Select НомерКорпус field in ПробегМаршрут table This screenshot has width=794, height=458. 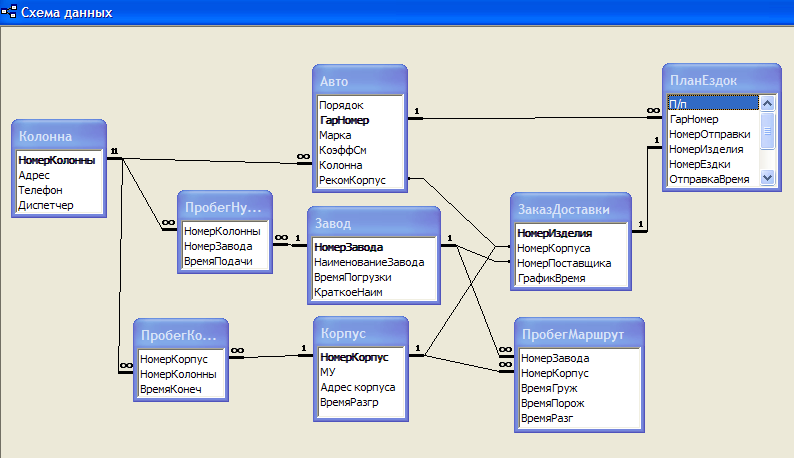coord(579,373)
